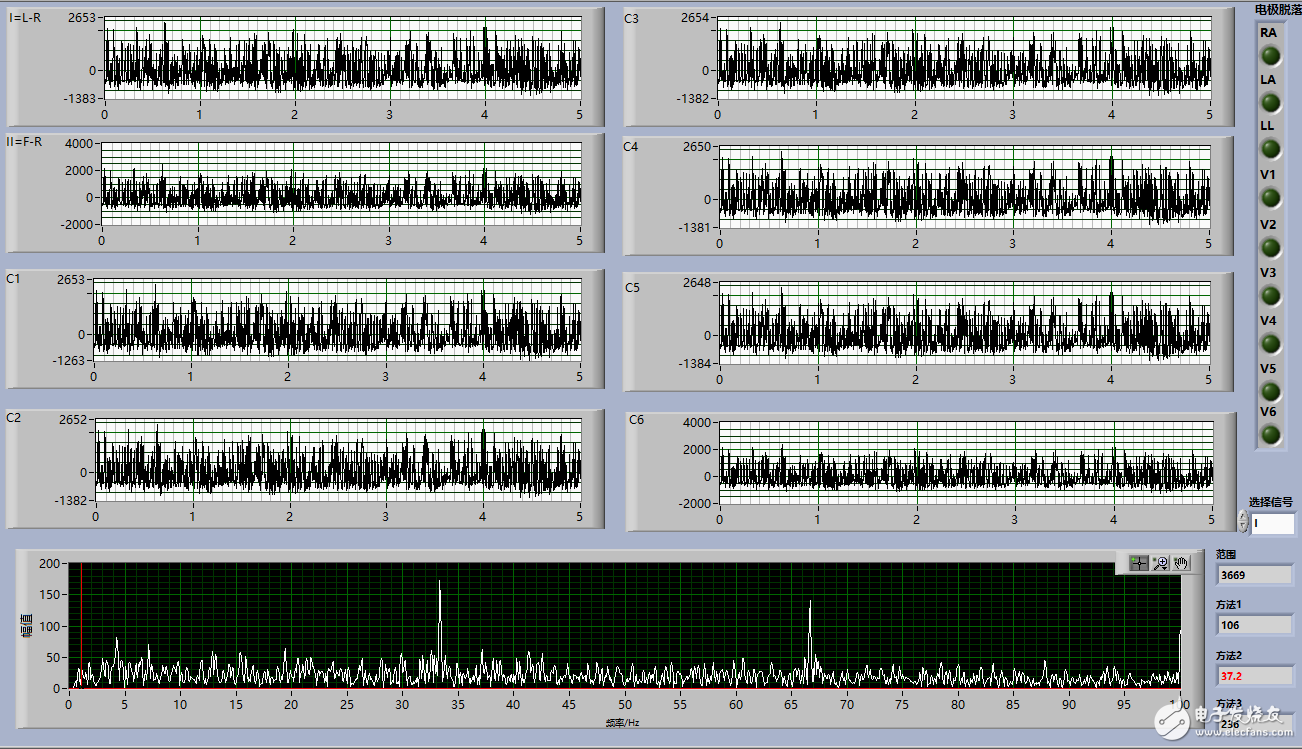
Task: Click the '-1381' Y-axis minimum on C4 chart
Action: 695,228
